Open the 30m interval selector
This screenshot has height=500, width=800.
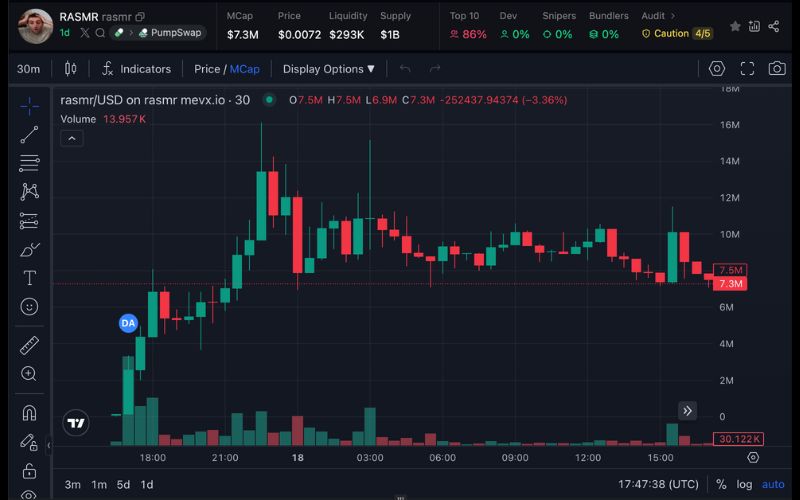tap(29, 69)
